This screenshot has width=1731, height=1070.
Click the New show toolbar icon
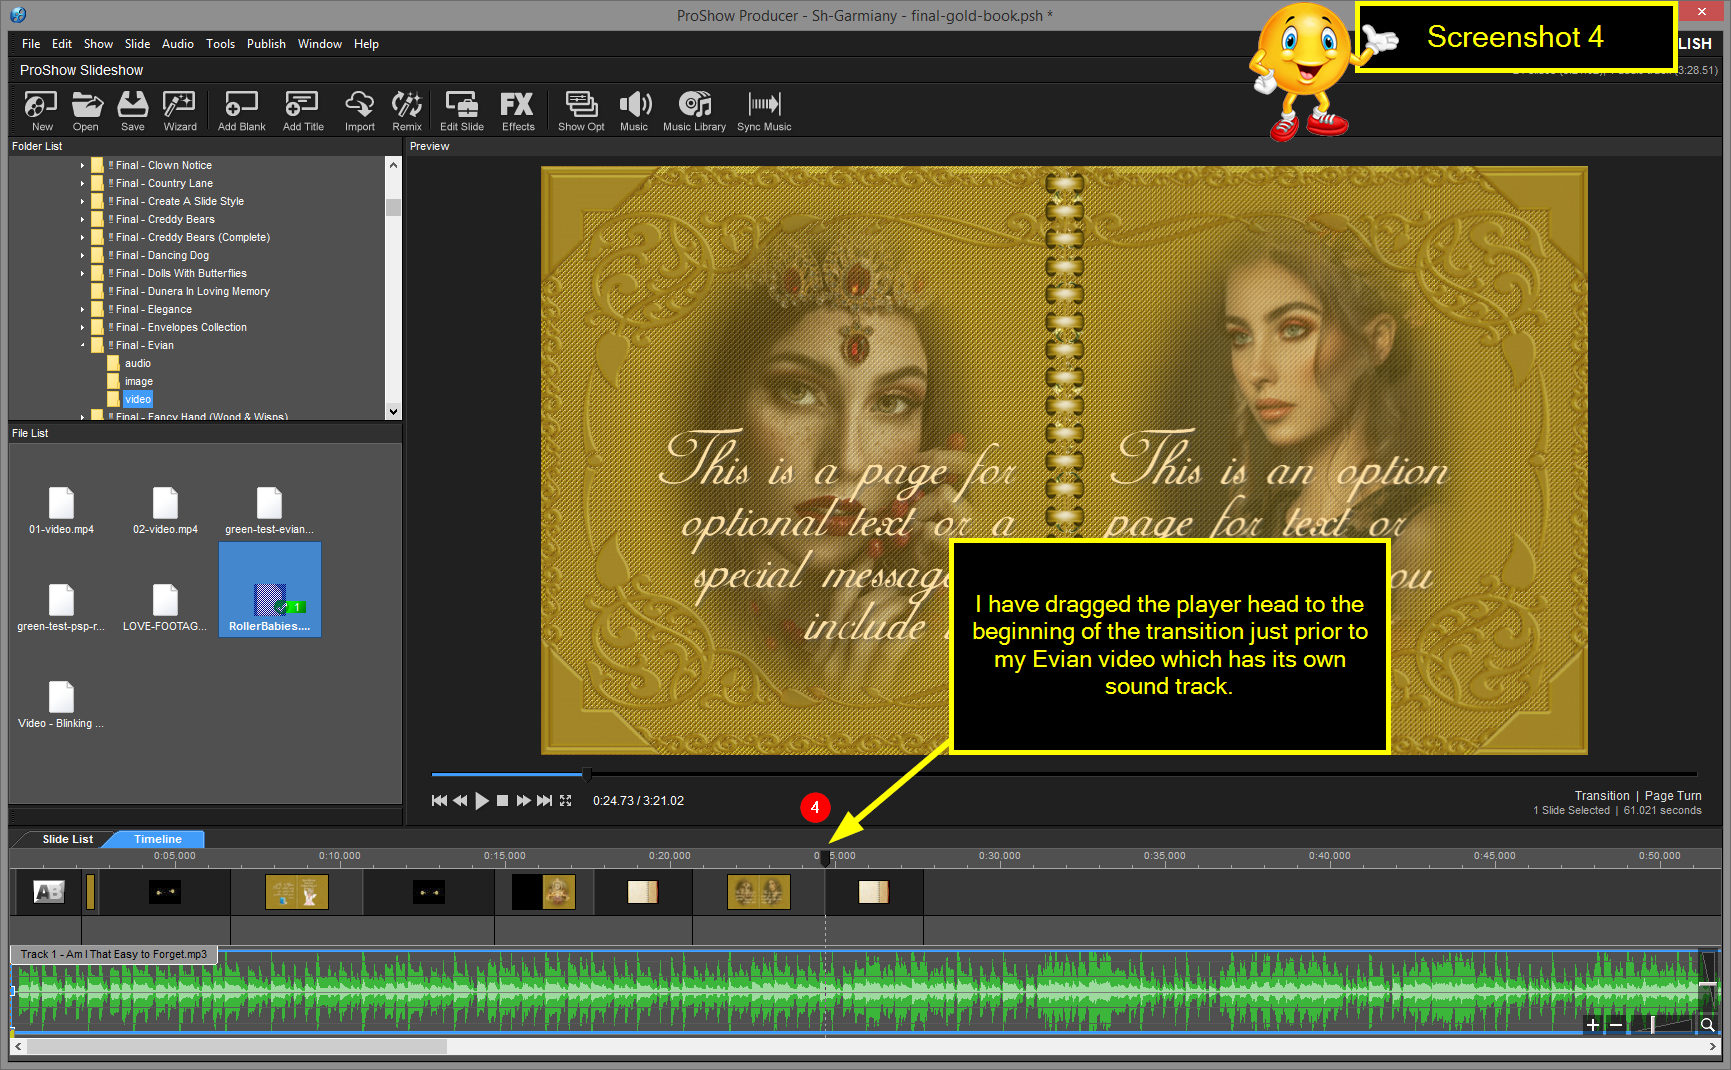click(x=41, y=110)
